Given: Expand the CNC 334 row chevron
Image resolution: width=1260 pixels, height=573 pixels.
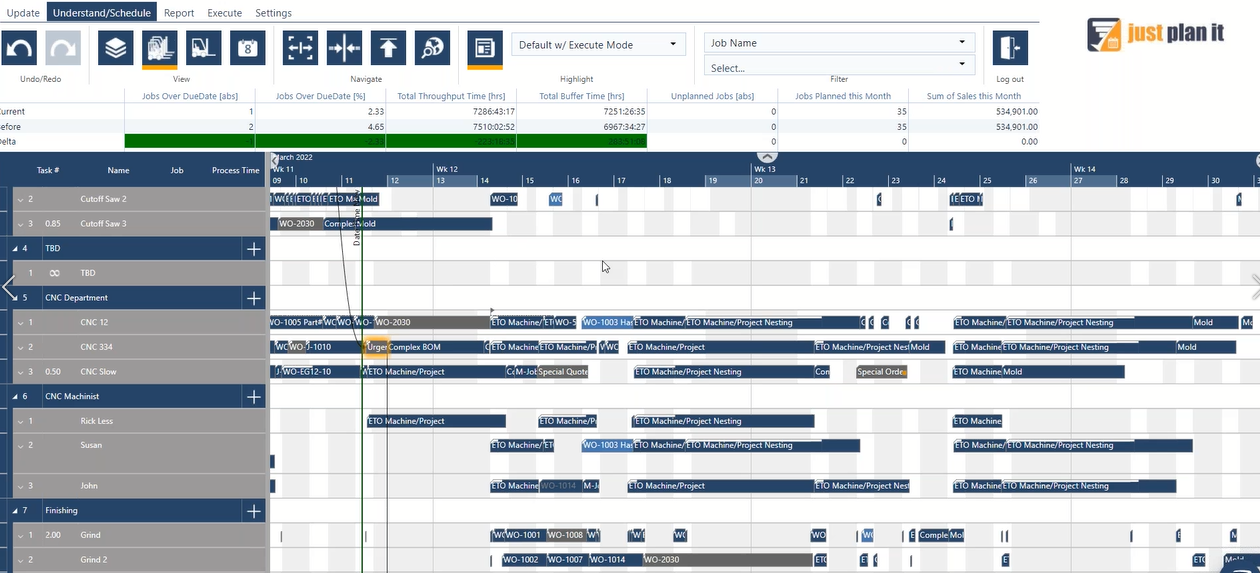Looking at the screenshot, I should click(x=18, y=347).
